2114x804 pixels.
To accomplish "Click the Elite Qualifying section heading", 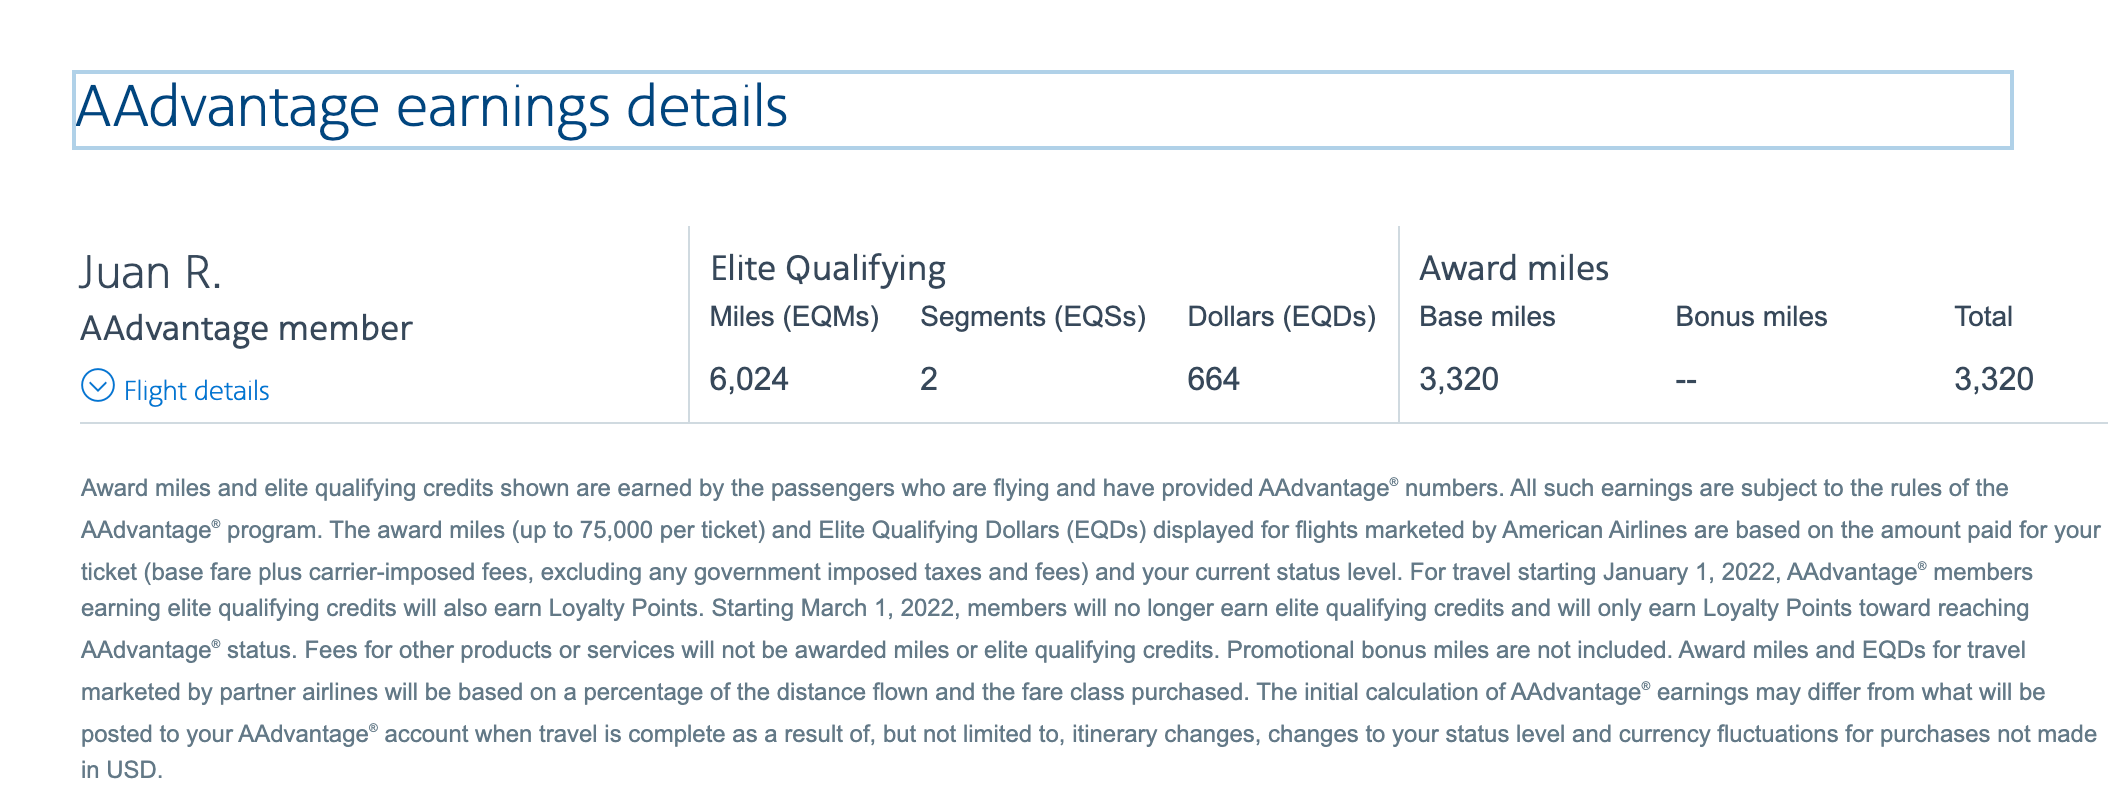I will point(827,268).
